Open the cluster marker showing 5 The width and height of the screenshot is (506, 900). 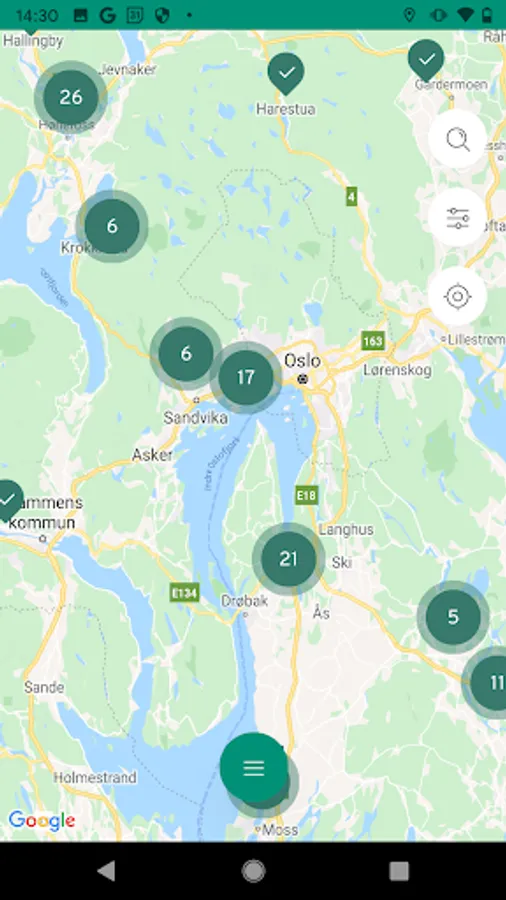coord(453,617)
